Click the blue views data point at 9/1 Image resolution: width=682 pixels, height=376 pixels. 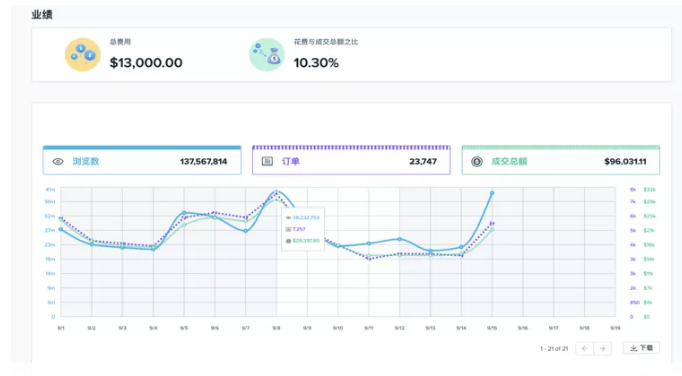(61, 229)
